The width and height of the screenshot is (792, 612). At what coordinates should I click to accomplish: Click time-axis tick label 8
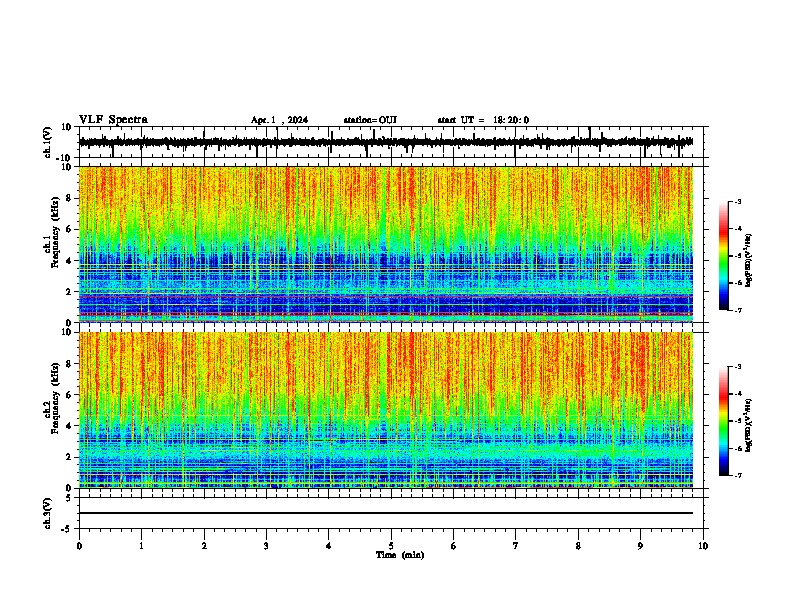[578, 546]
